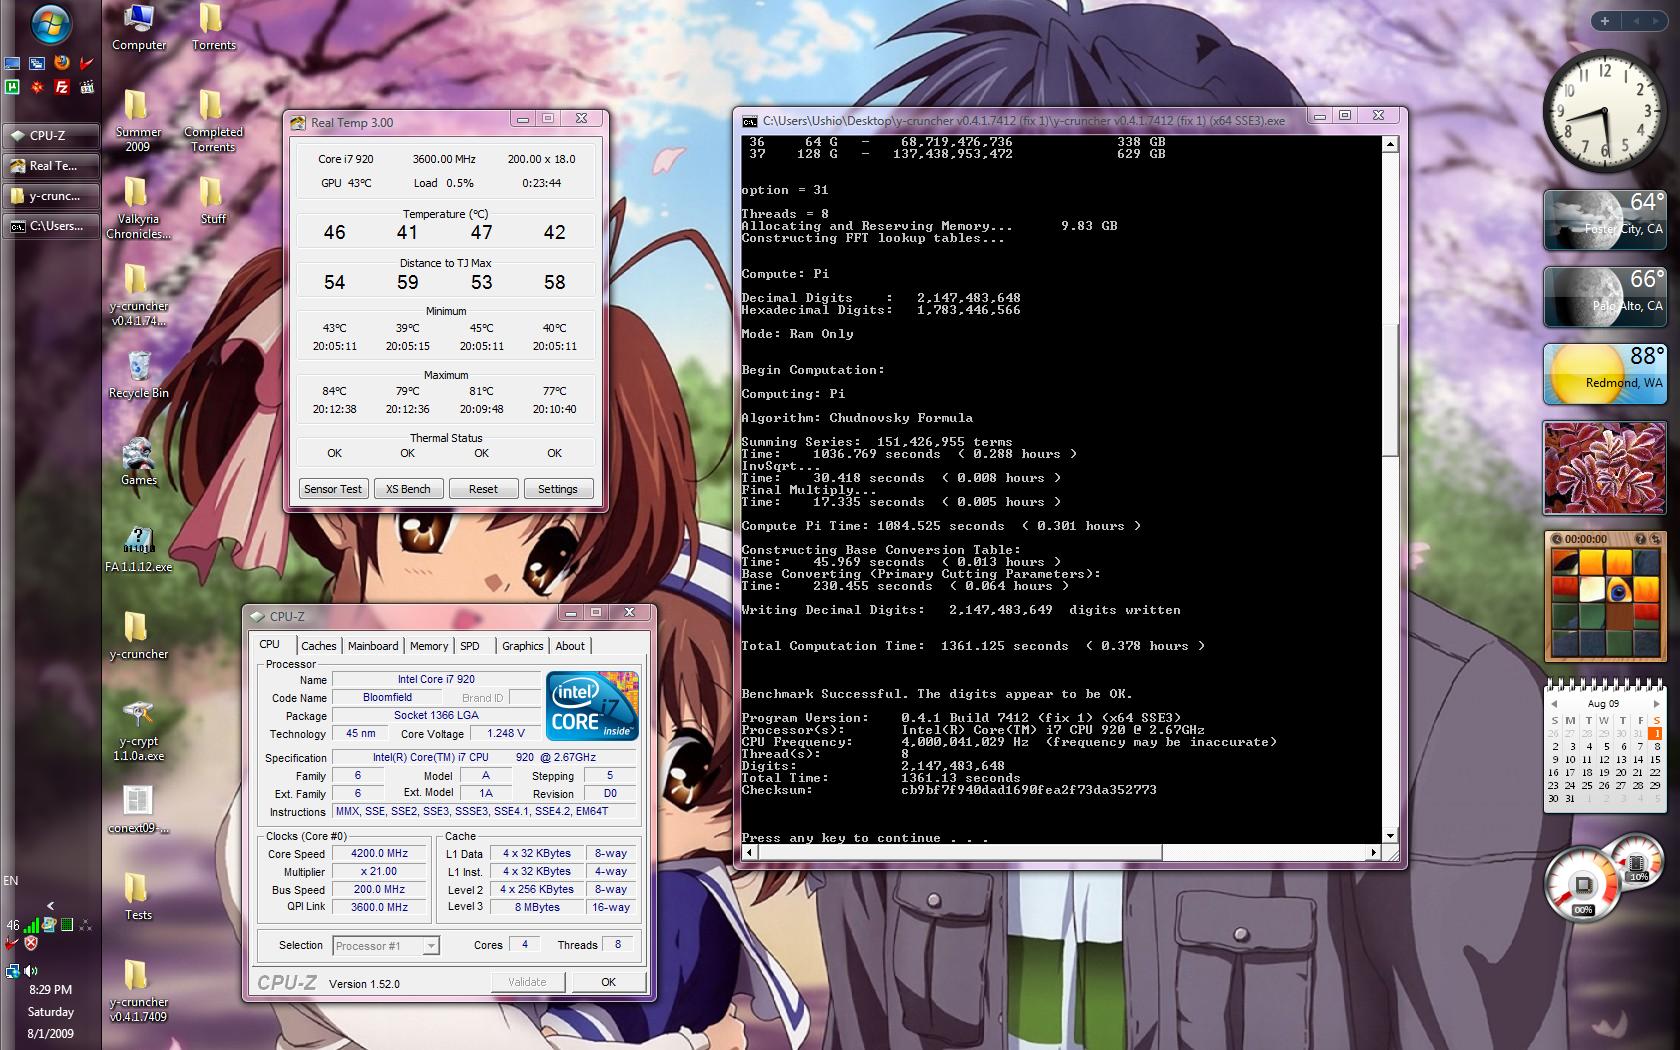Open the Windows Start orb
Screen dimensions: 1680x1050
point(50,24)
